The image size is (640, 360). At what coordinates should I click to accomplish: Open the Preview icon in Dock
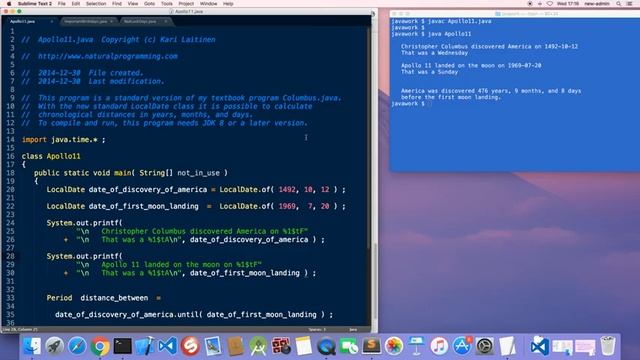(213, 346)
